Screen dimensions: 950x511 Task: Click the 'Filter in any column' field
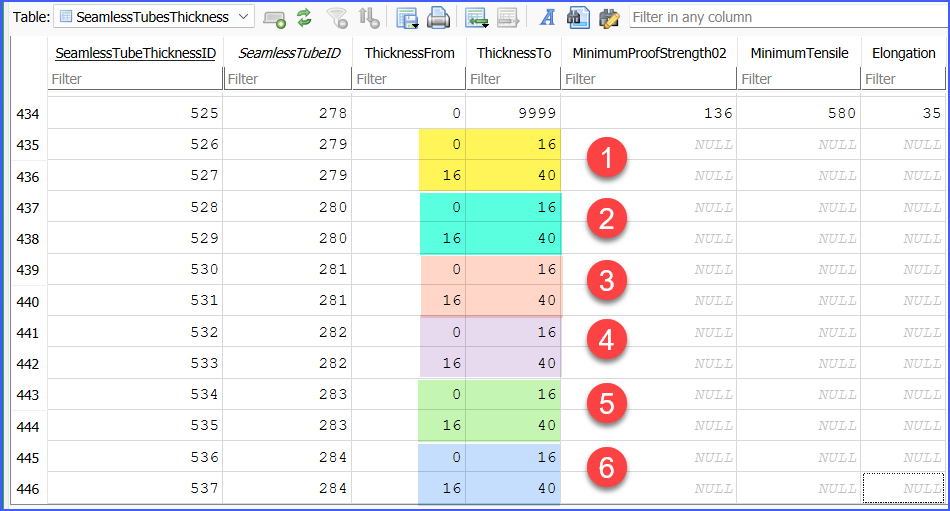click(x=788, y=17)
